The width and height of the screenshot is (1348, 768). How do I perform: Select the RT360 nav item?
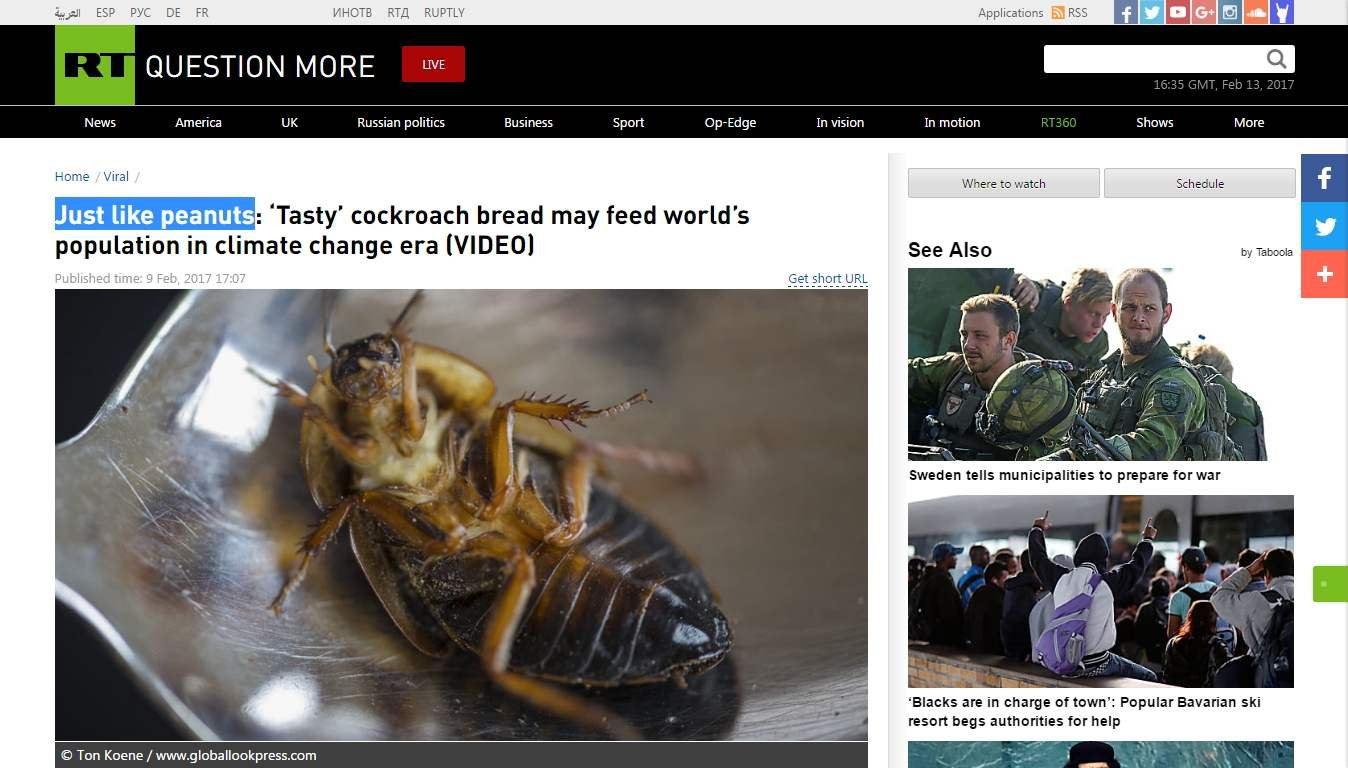[1058, 122]
